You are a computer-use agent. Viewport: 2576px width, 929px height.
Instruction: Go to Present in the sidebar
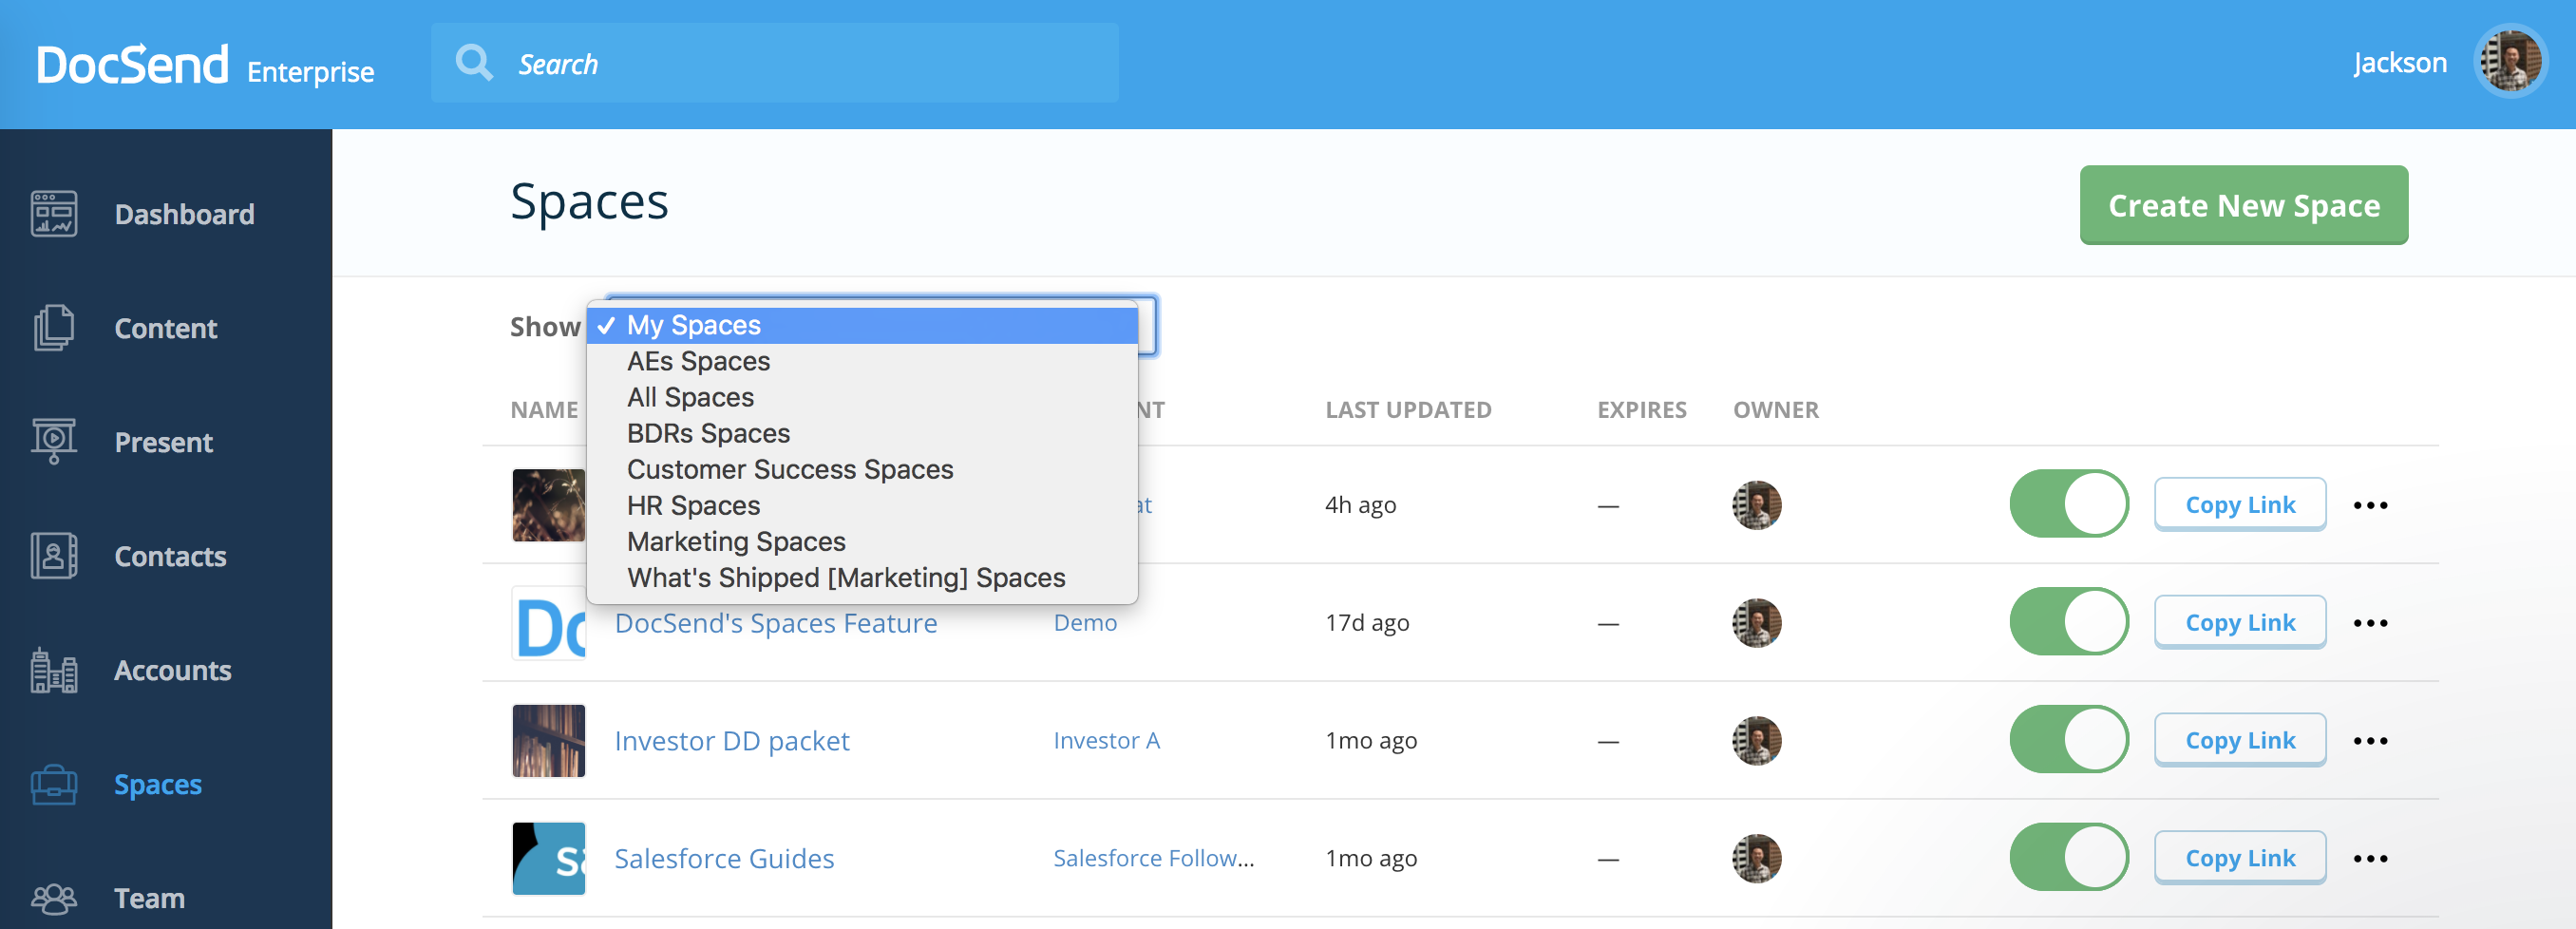pos(163,442)
